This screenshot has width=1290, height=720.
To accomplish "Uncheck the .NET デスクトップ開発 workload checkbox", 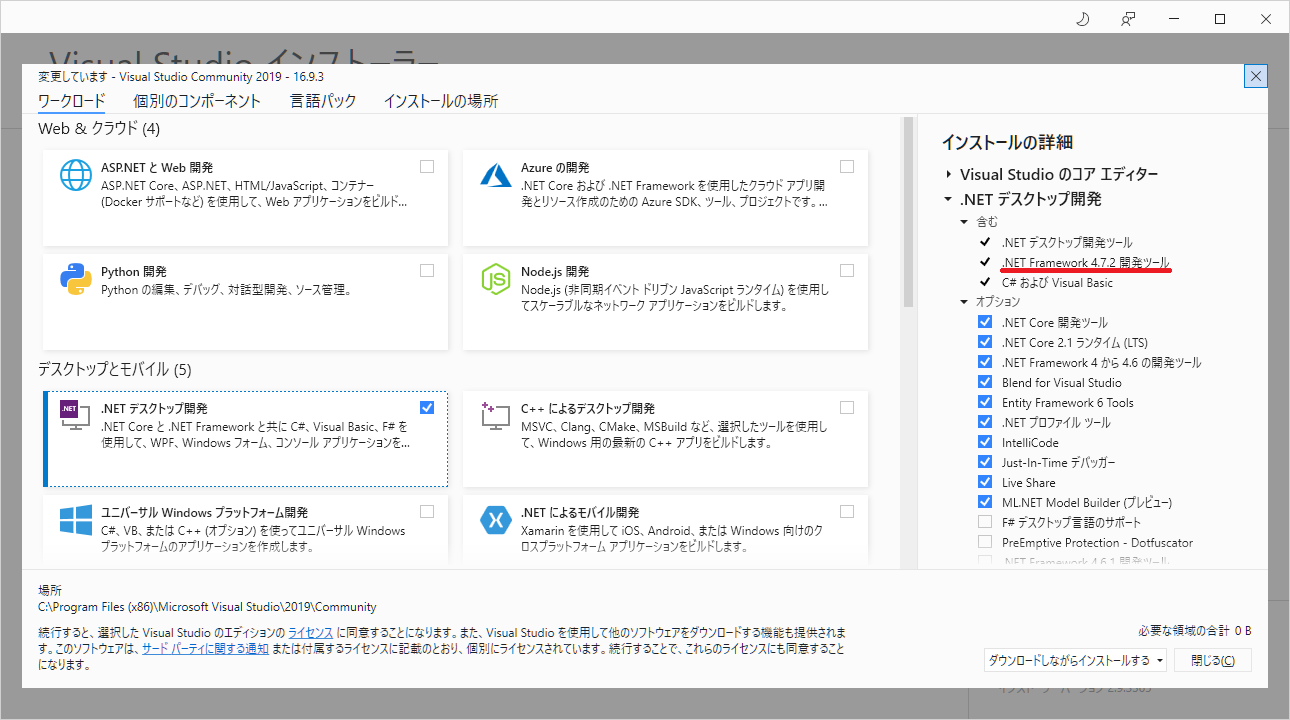I will coord(427,407).
